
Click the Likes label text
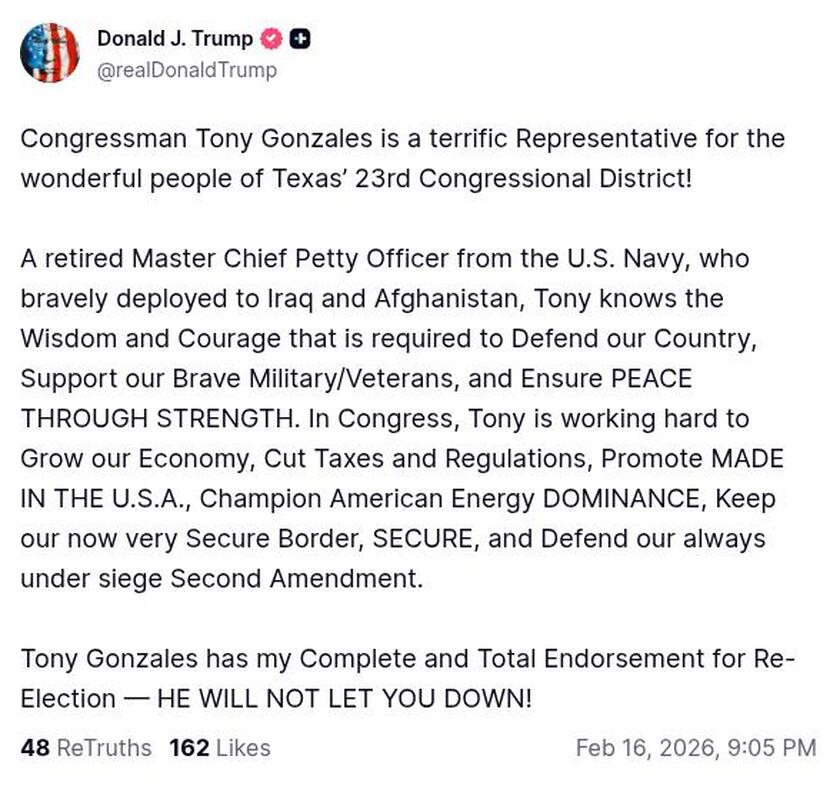(x=241, y=747)
